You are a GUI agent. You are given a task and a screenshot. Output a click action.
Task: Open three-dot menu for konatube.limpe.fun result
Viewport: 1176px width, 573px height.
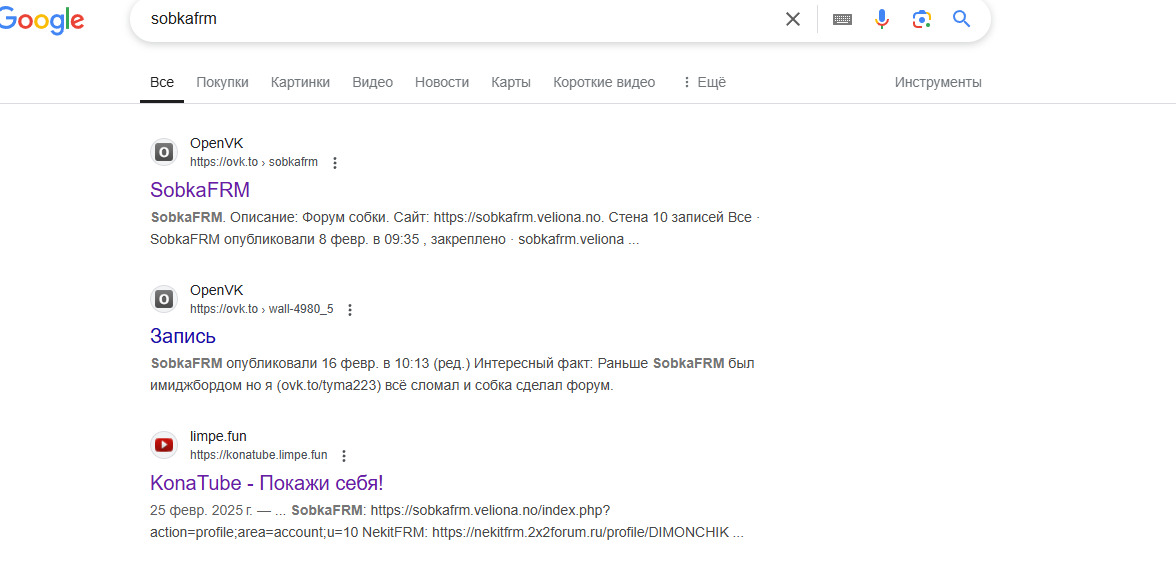click(344, 456)
